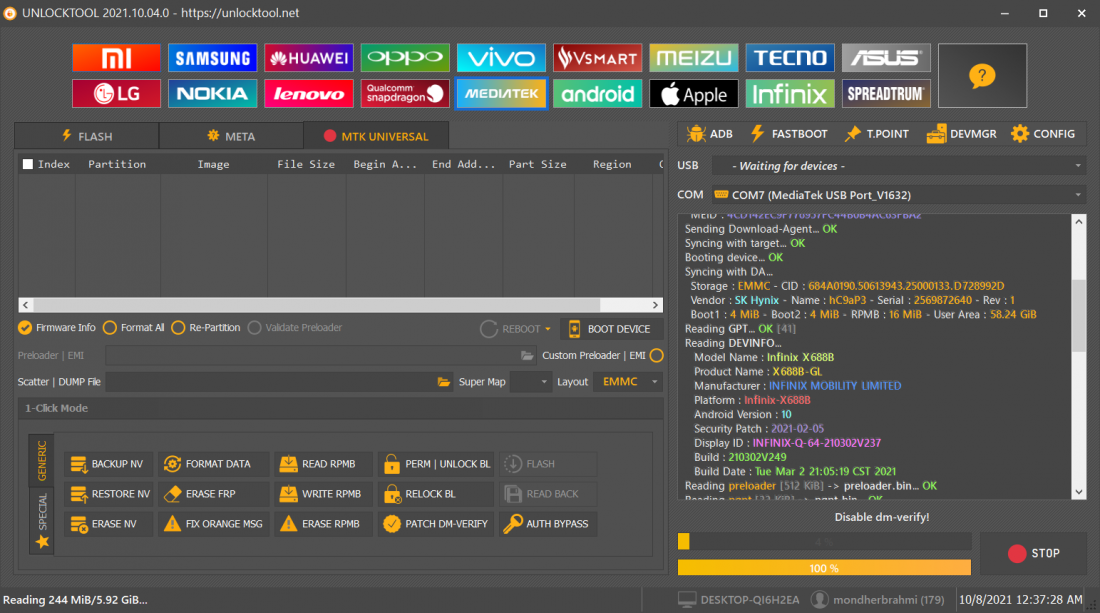Open the ADB bug icon tool

709,134
